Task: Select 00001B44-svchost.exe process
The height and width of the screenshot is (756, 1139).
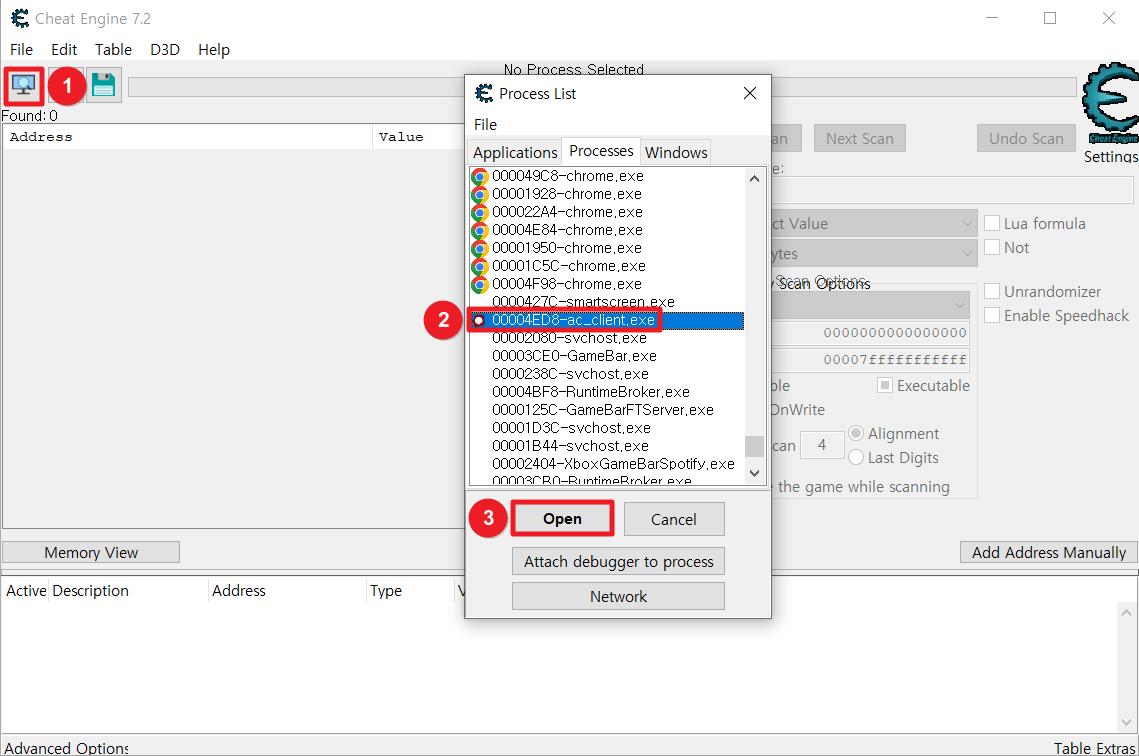Action: pyautogui.click(x=607, y=446)
